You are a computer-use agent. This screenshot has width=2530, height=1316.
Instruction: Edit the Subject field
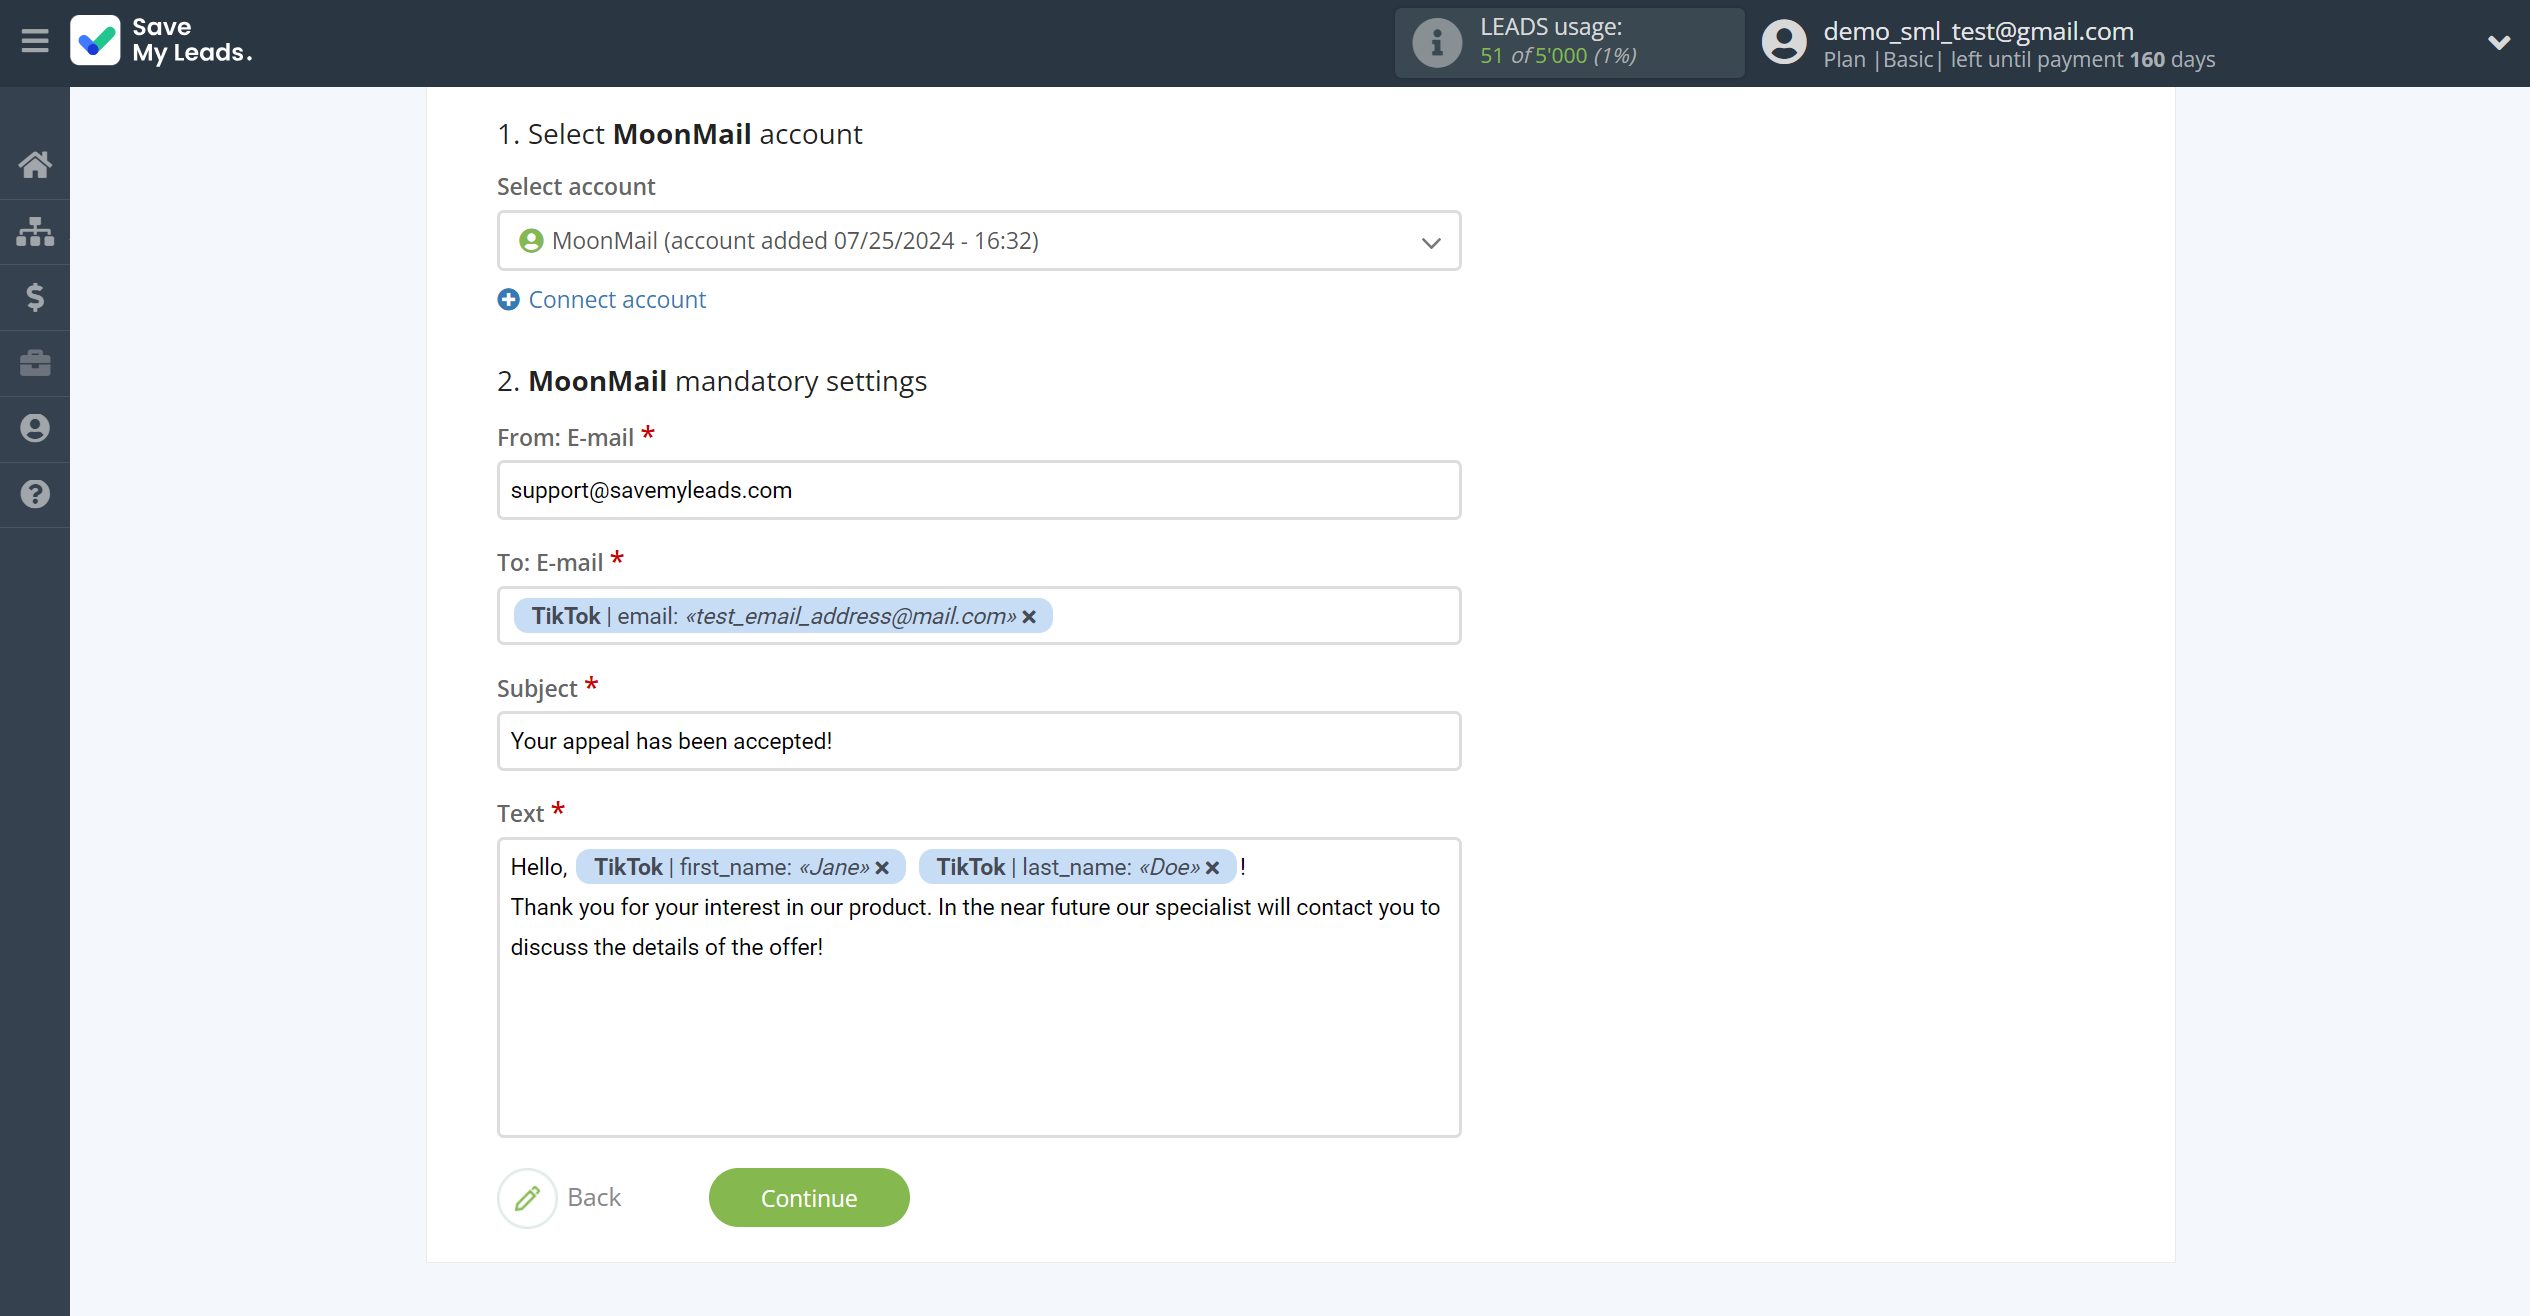click(x=979, y=741)
